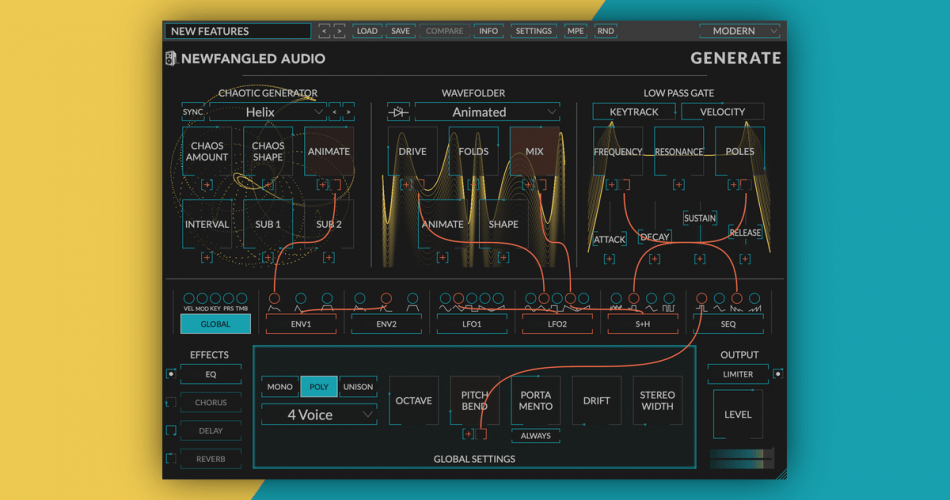Click plus bracket under Attack

pos(609,259)
